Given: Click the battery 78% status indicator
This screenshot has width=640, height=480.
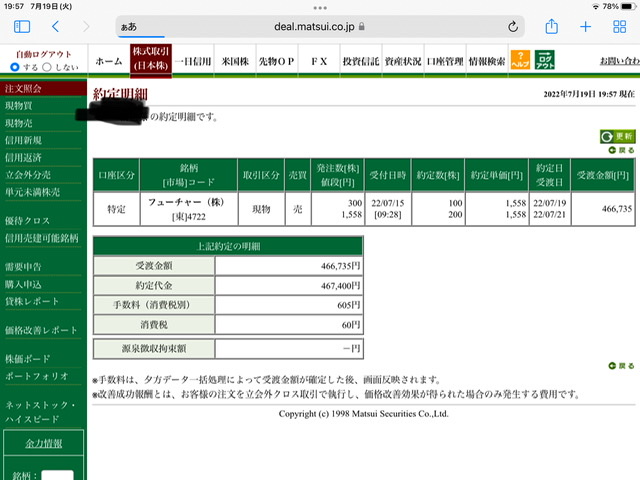Looking at the screenshot, I should click(619, 7).
